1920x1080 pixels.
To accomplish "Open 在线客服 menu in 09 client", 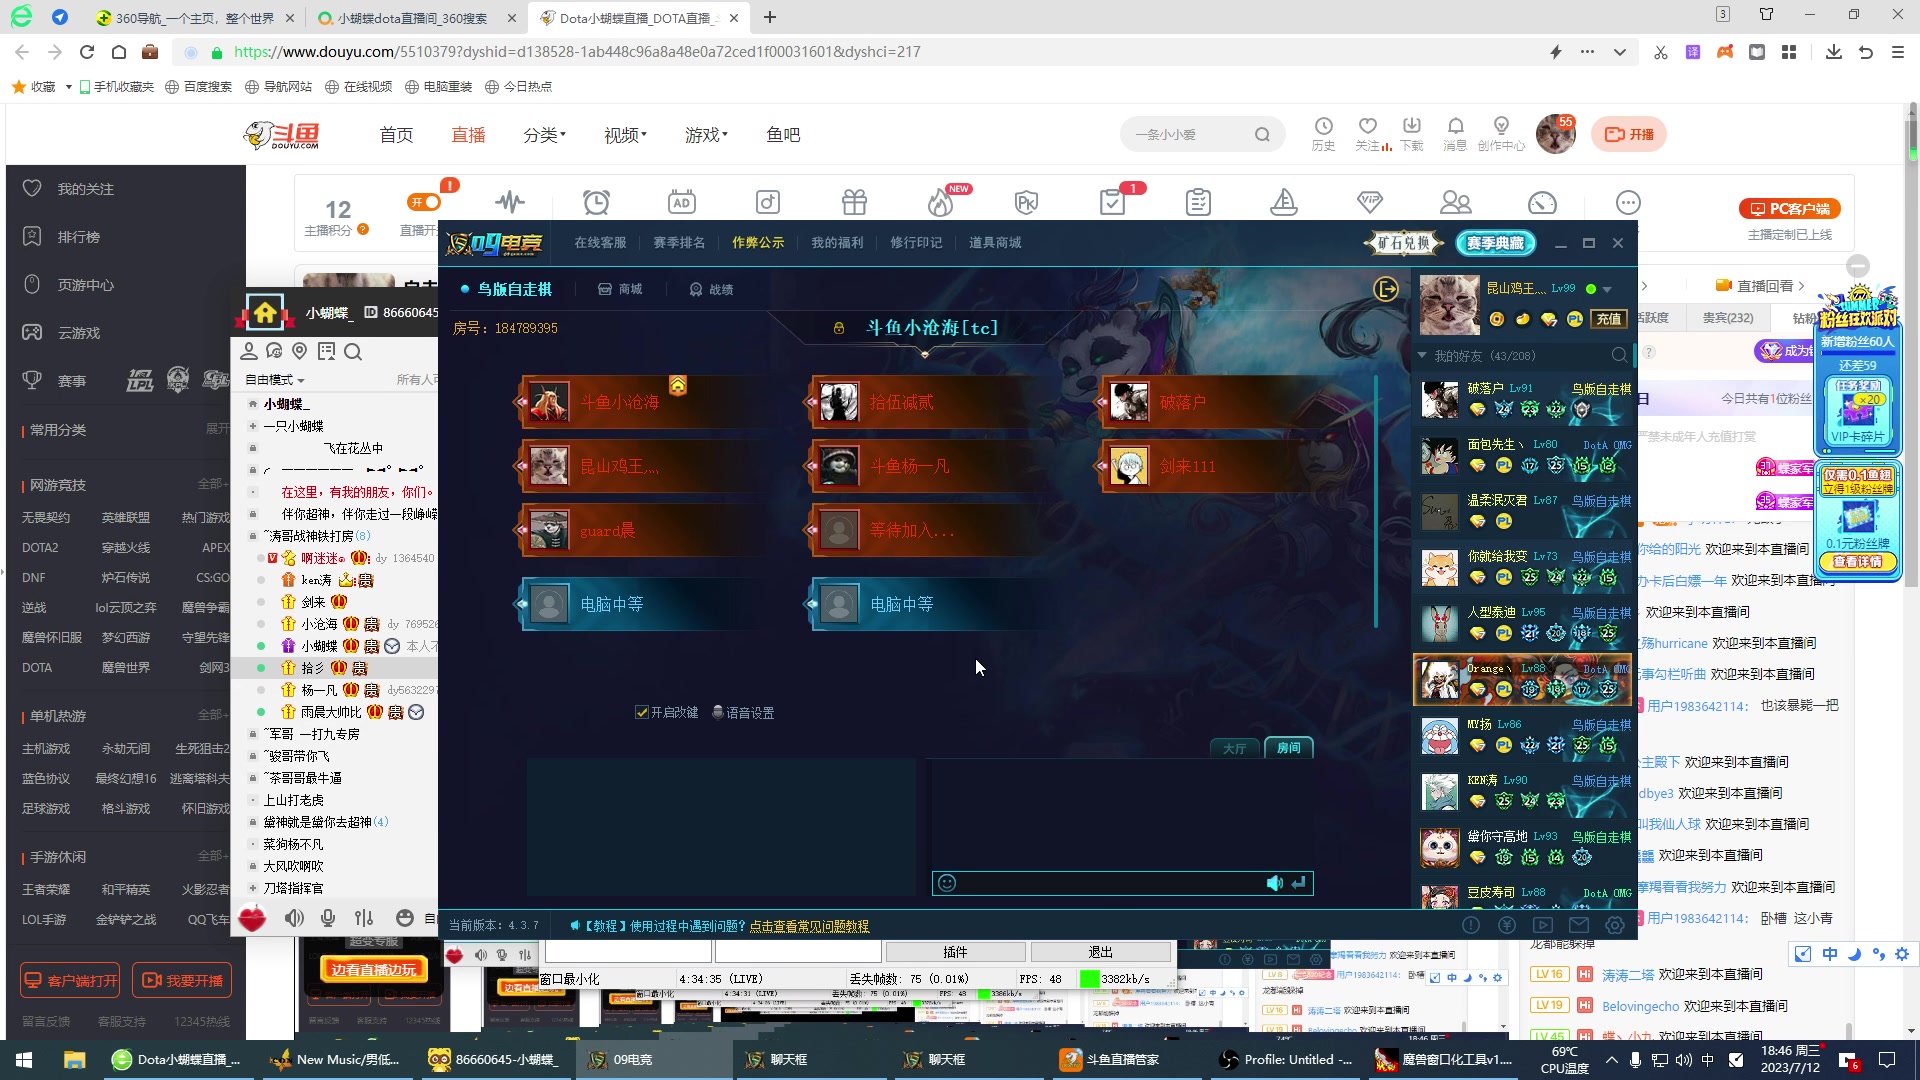I will (x=600, y=243).
